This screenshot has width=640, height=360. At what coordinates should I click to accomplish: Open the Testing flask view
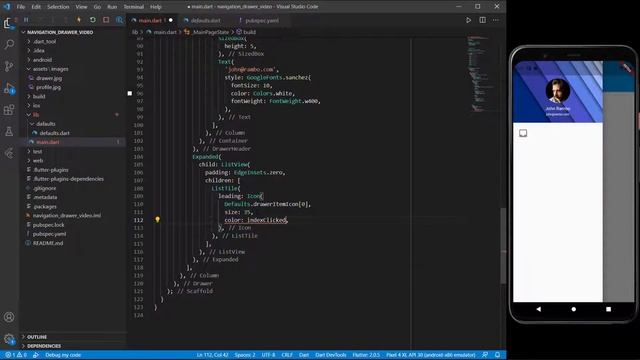[9, 131]
